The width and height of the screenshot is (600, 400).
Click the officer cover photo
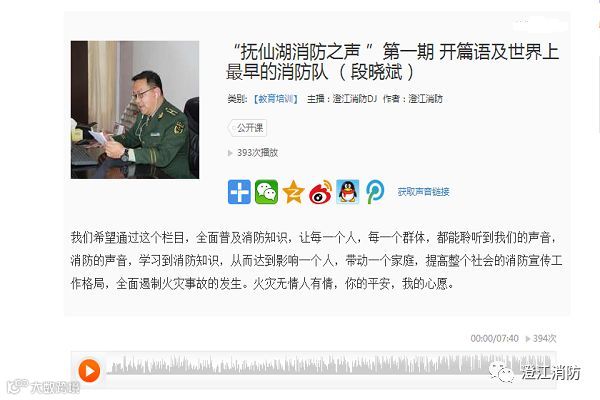[x=135, y=110]
